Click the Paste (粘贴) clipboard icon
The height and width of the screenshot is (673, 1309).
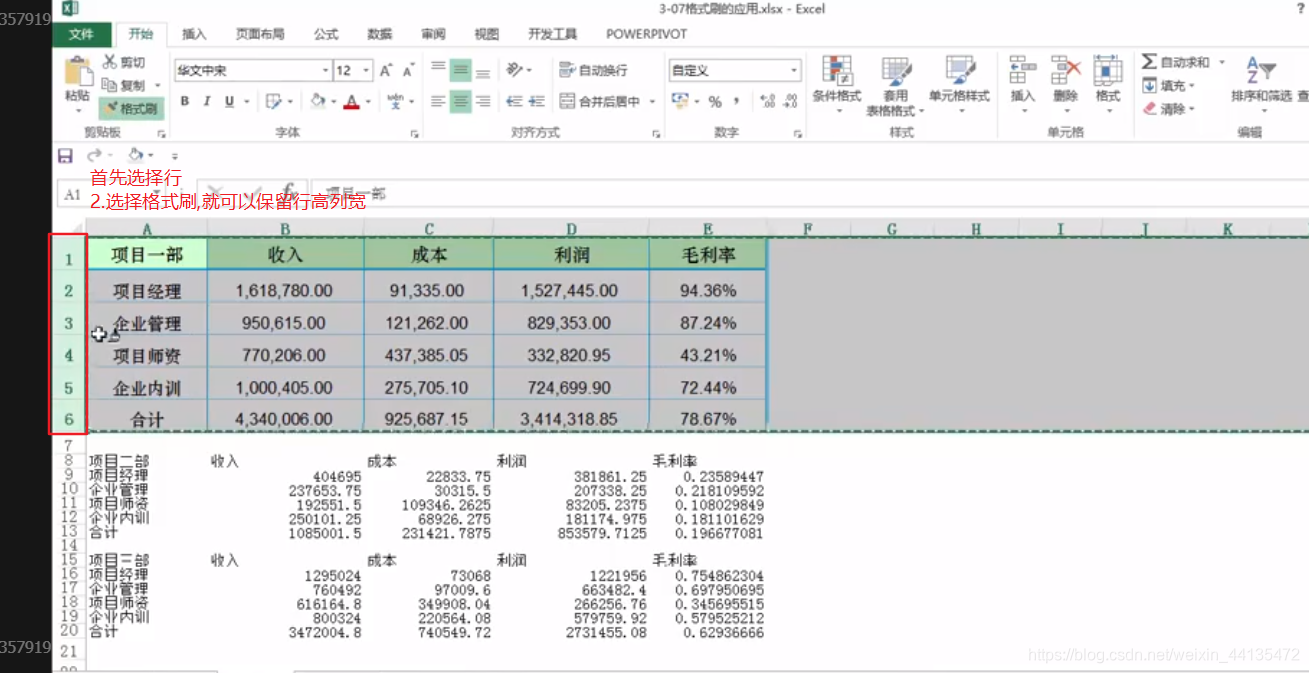[77, 71]
